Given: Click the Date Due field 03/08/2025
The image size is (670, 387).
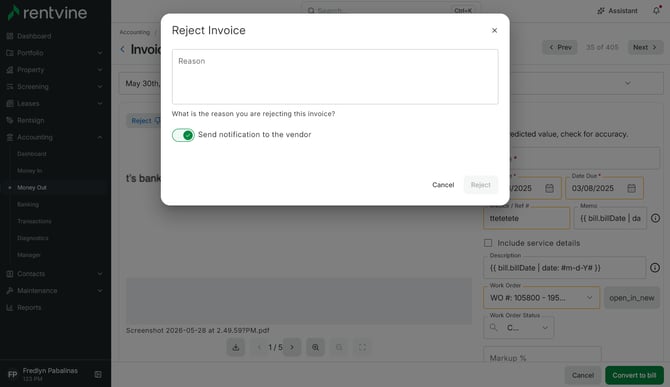Looking at the screenshot, I should pyautogui.click(x=604, y=188).
